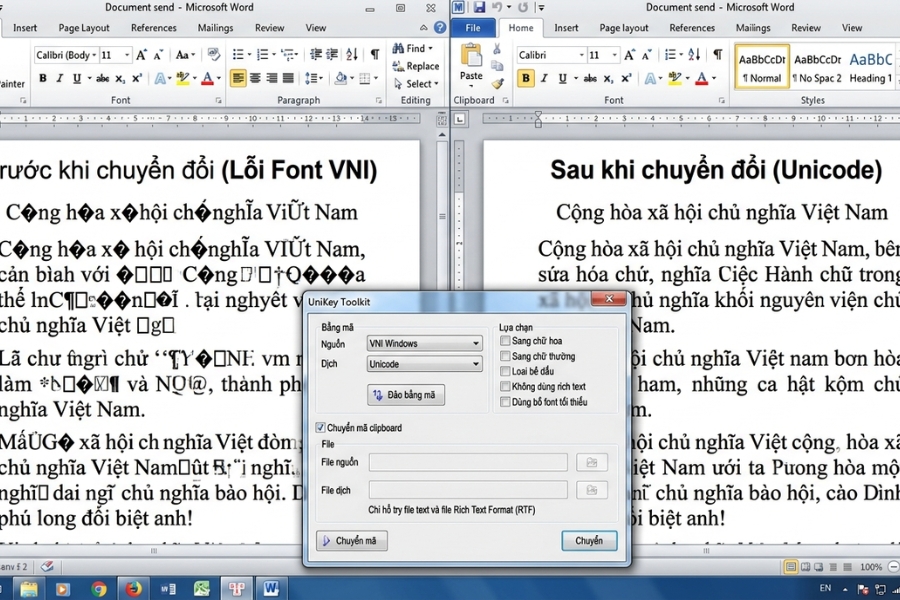This screenshot has width=900, height=600.
Task: Enable Không dùng rich text option
Action: point(505,386)
